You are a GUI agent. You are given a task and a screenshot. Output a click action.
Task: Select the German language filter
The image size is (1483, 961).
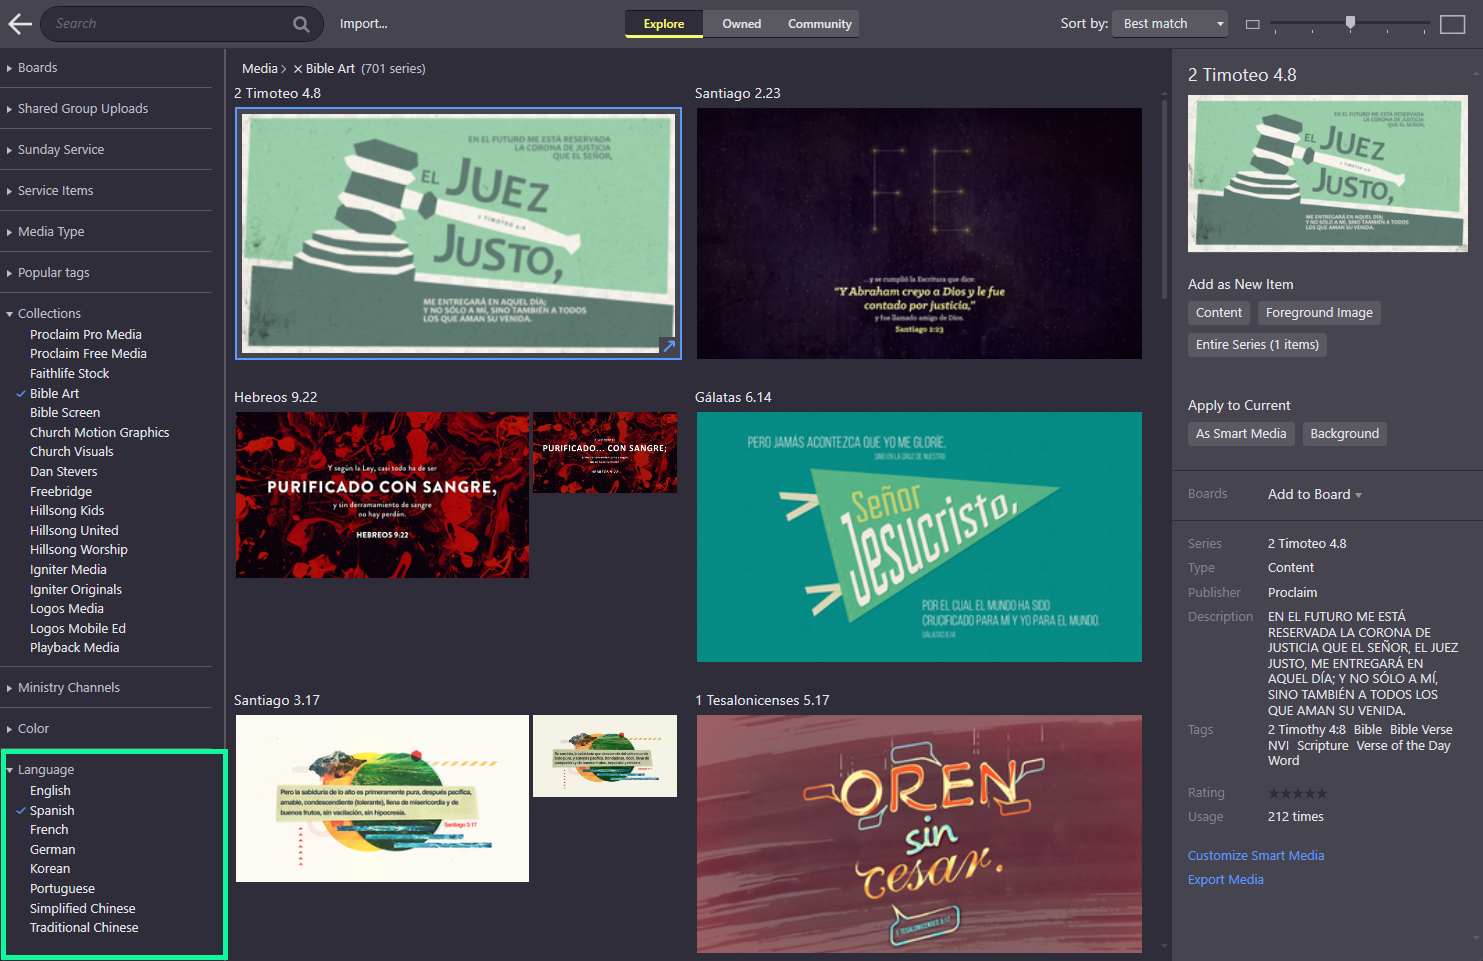click(52, 849)
